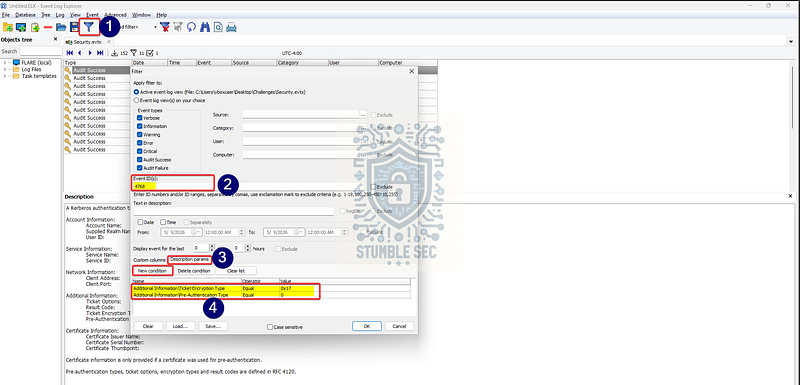Image resolution: width=800 pixels, height=385 pixels.
Task: Open the File menu
Action: [x=6, y=15]
